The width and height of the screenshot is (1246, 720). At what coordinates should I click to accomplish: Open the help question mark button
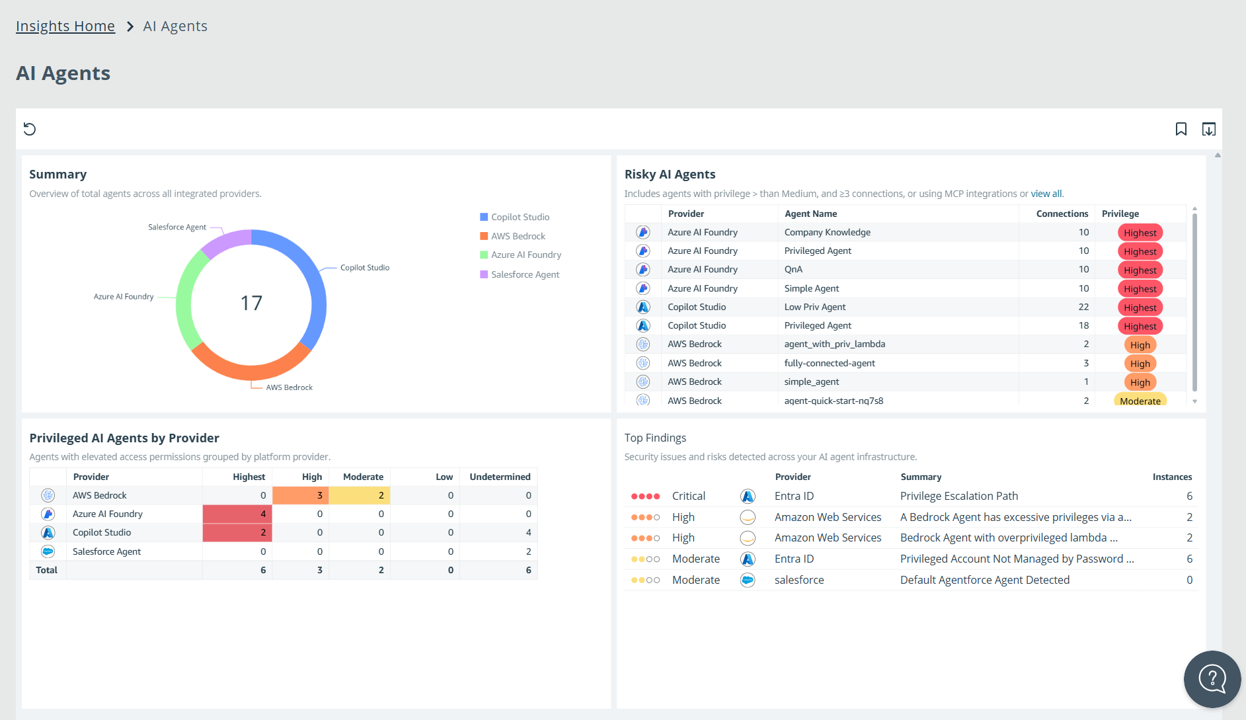tap(1212, 679)
